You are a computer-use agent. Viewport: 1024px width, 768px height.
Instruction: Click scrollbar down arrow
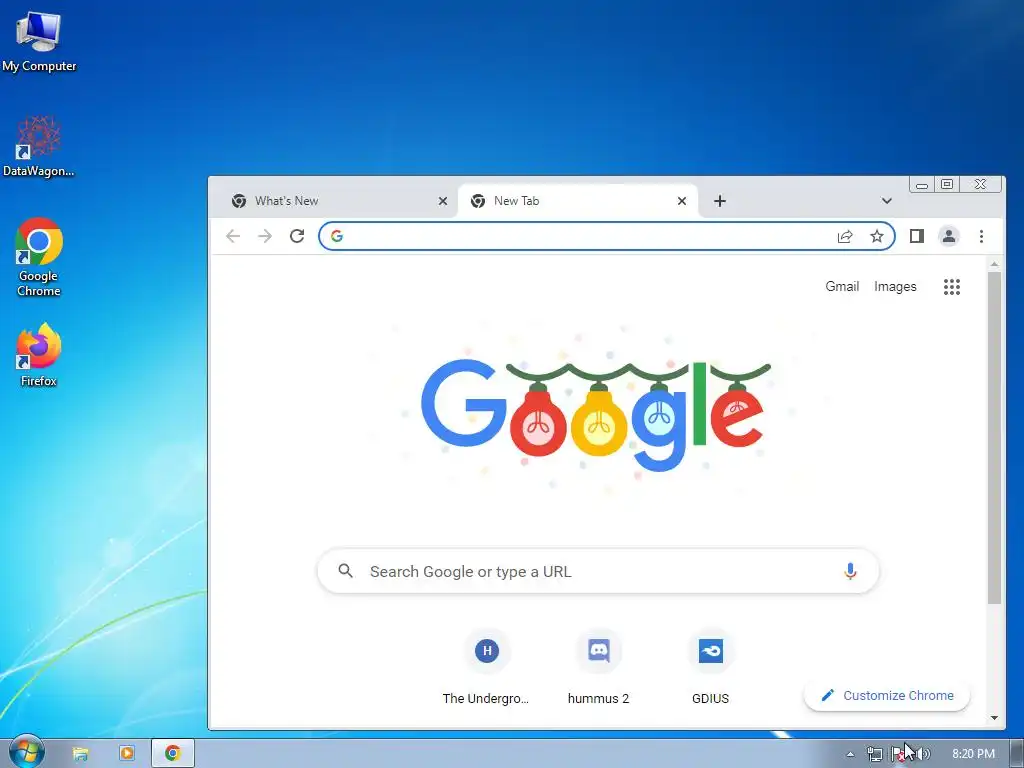[994, 718]
